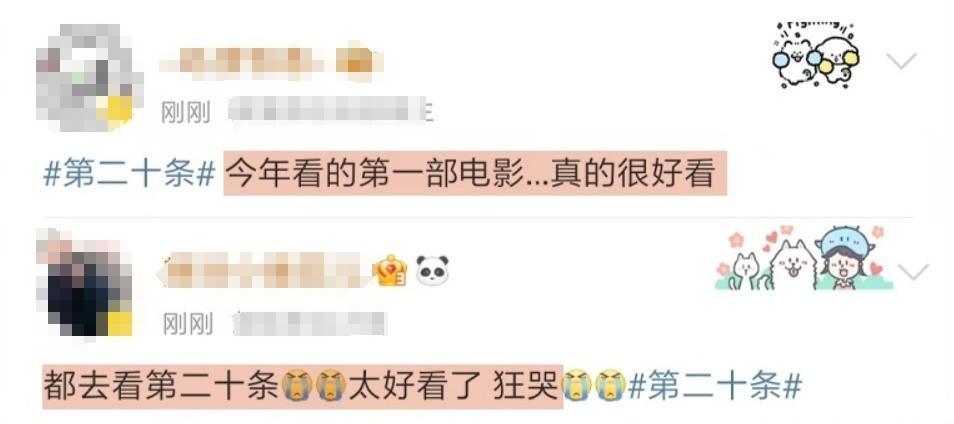The image size is (954, 424).
Task: Click the first post's 刚刚 timestamp
Action: point(186,113)
